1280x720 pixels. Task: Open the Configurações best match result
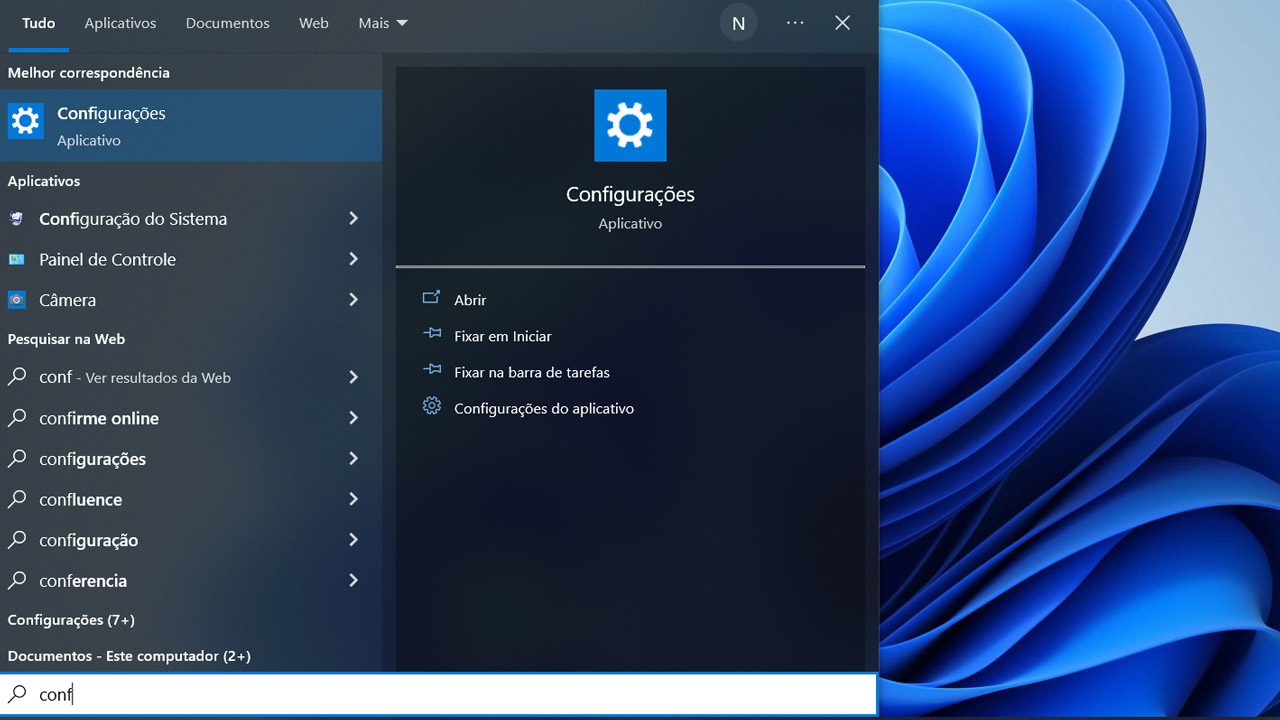191,126
